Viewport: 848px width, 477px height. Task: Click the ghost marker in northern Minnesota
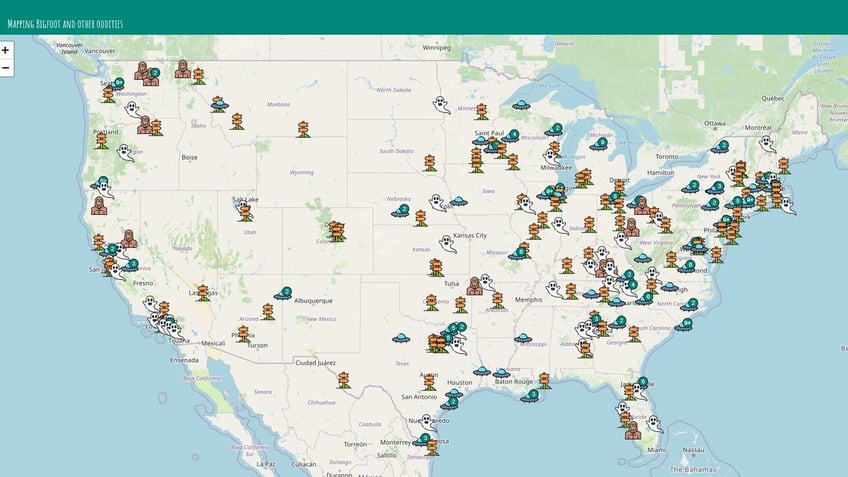(439, 103)
